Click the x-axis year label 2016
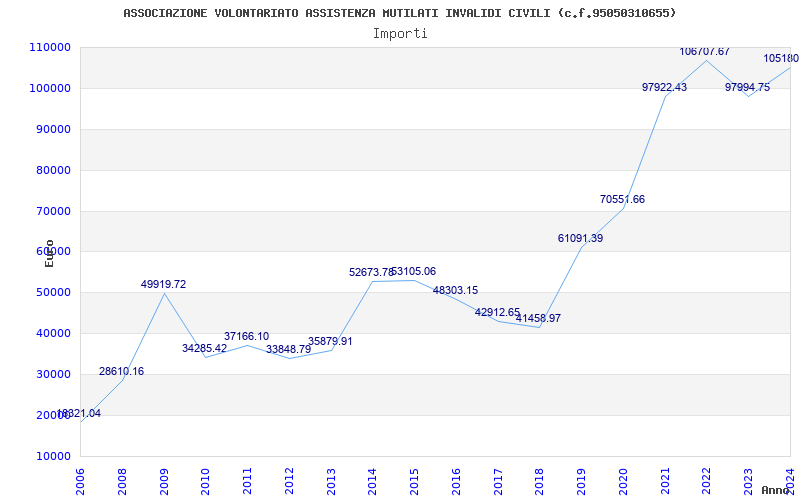This screenshot has width=800, height=500. pyautogui.click(x=456, y=482)
